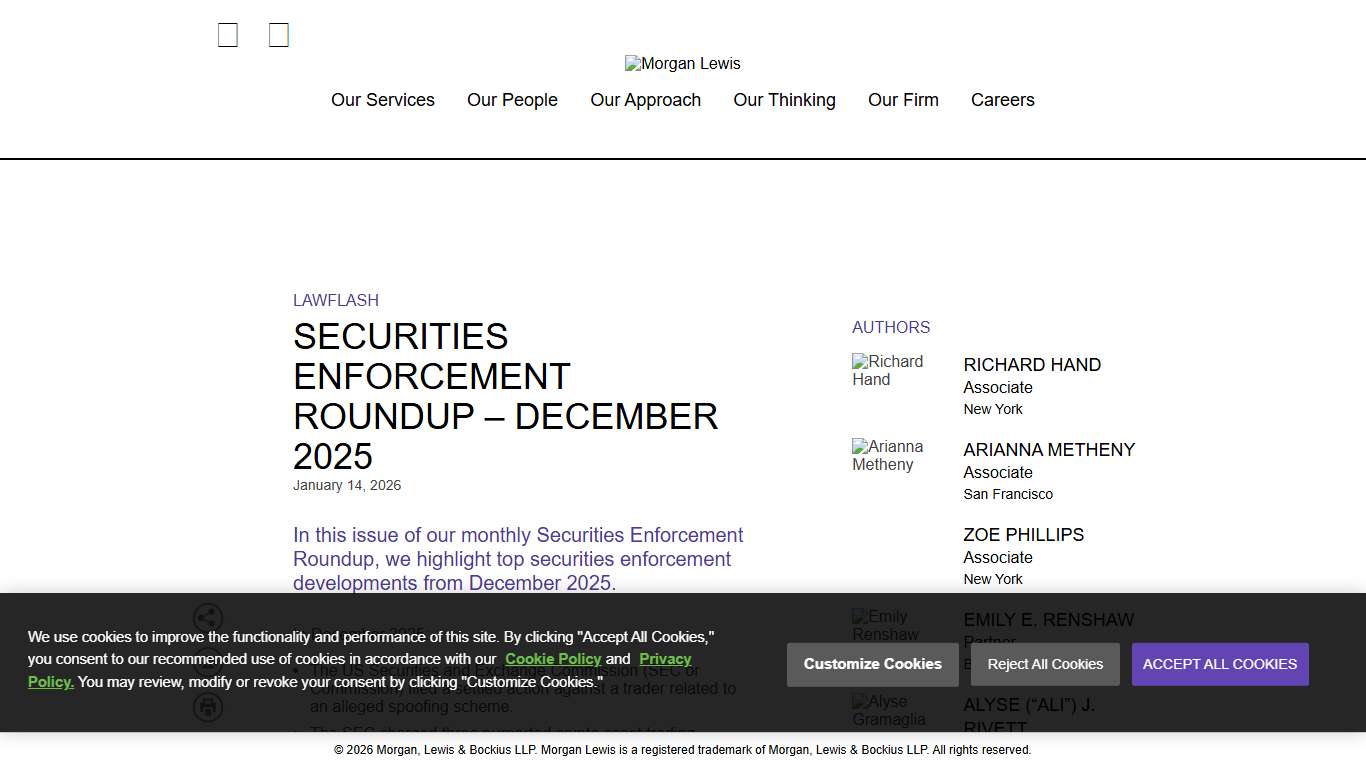Open the Our Approach menu
The image size is (1366, 768).
646,100
